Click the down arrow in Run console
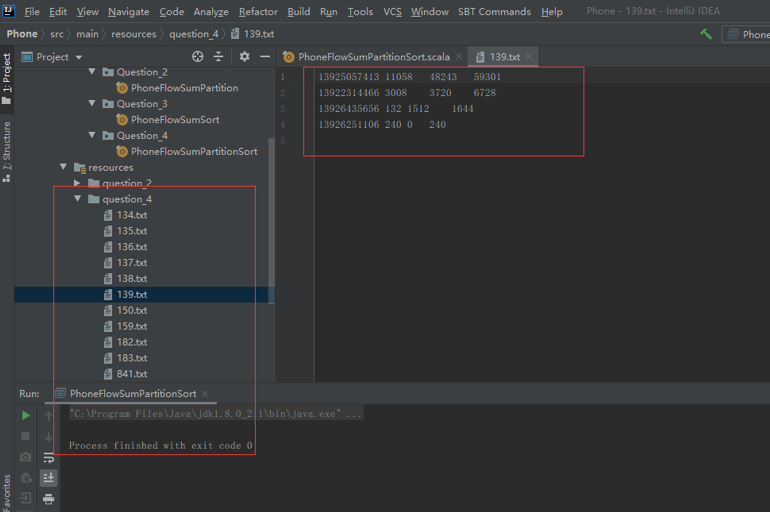 point(48,436)
